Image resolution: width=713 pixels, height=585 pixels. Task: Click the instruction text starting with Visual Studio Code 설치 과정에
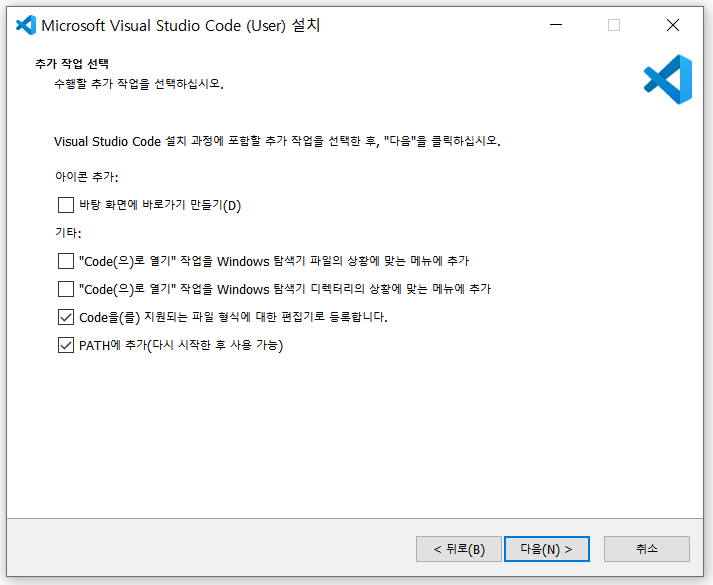[277, 141]
